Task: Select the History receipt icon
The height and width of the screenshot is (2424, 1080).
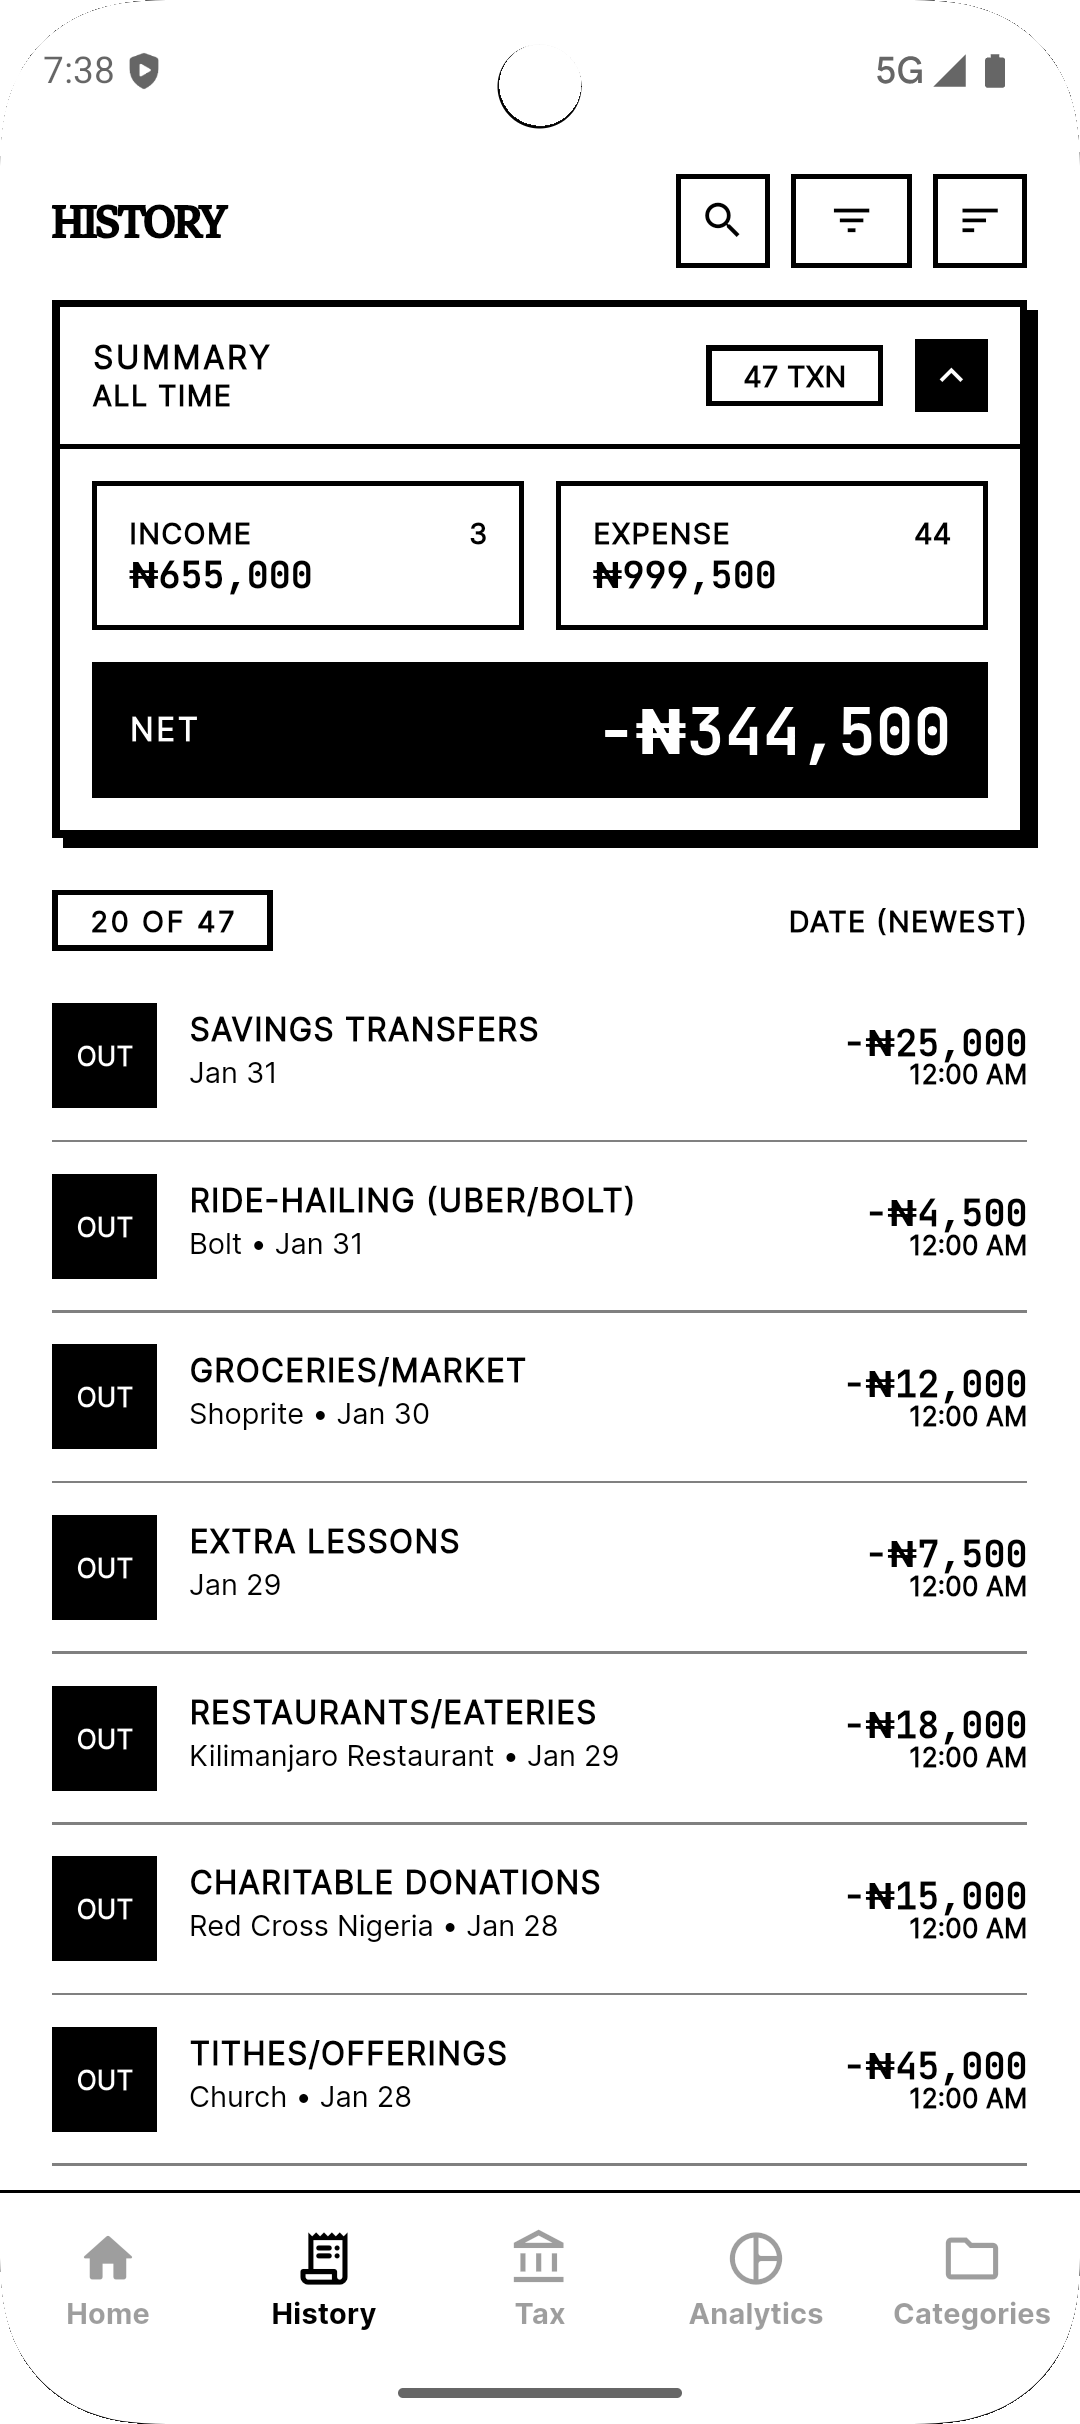Action: [x=324, y=2258]
